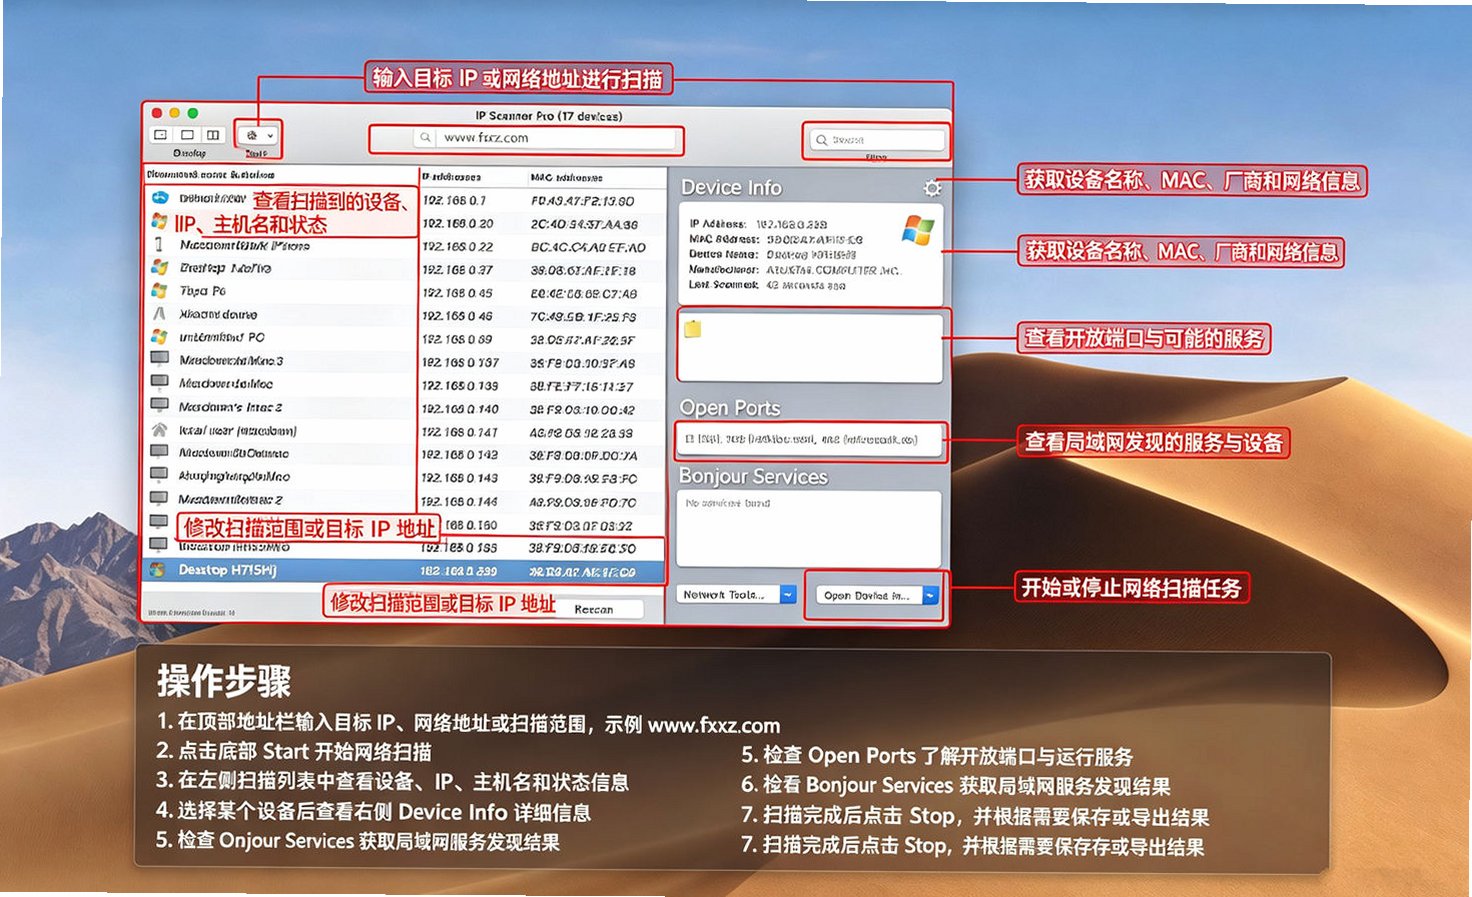Click IP cell 192.168.0.22

point(458,246)
